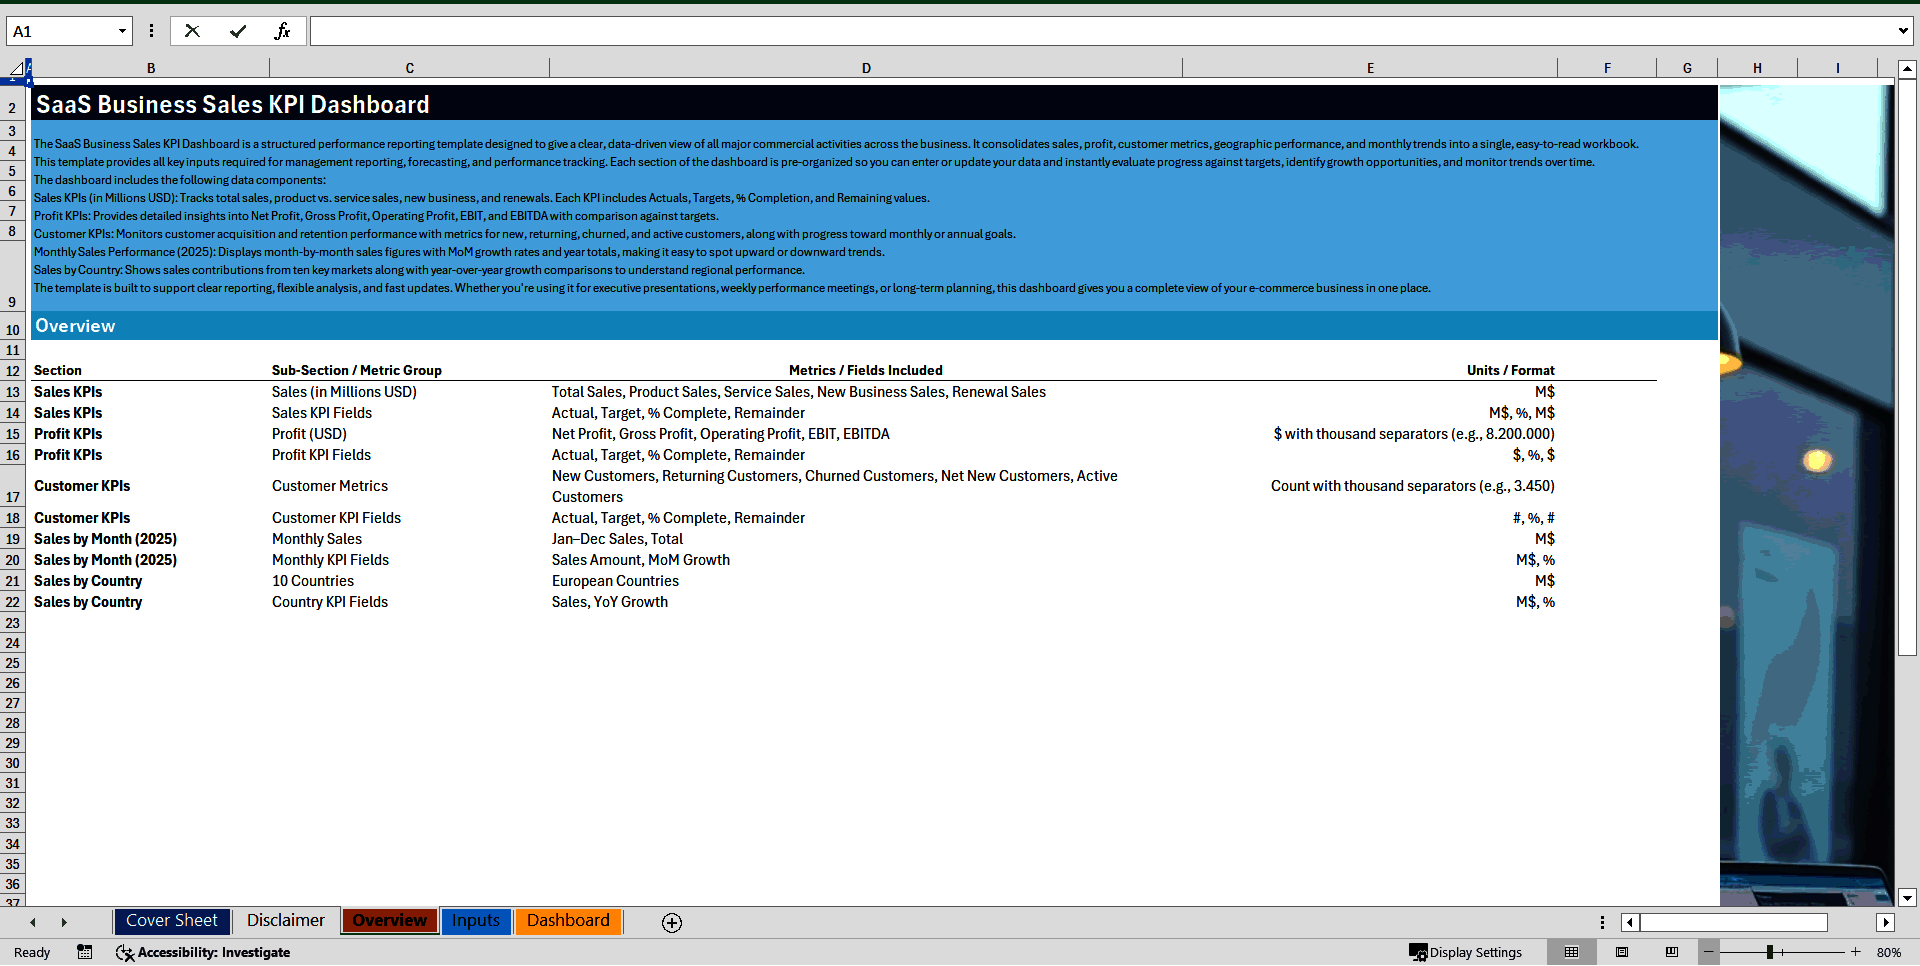
Task: Select the Disclaimer sheet tab
Action: (x=285, y=921)
